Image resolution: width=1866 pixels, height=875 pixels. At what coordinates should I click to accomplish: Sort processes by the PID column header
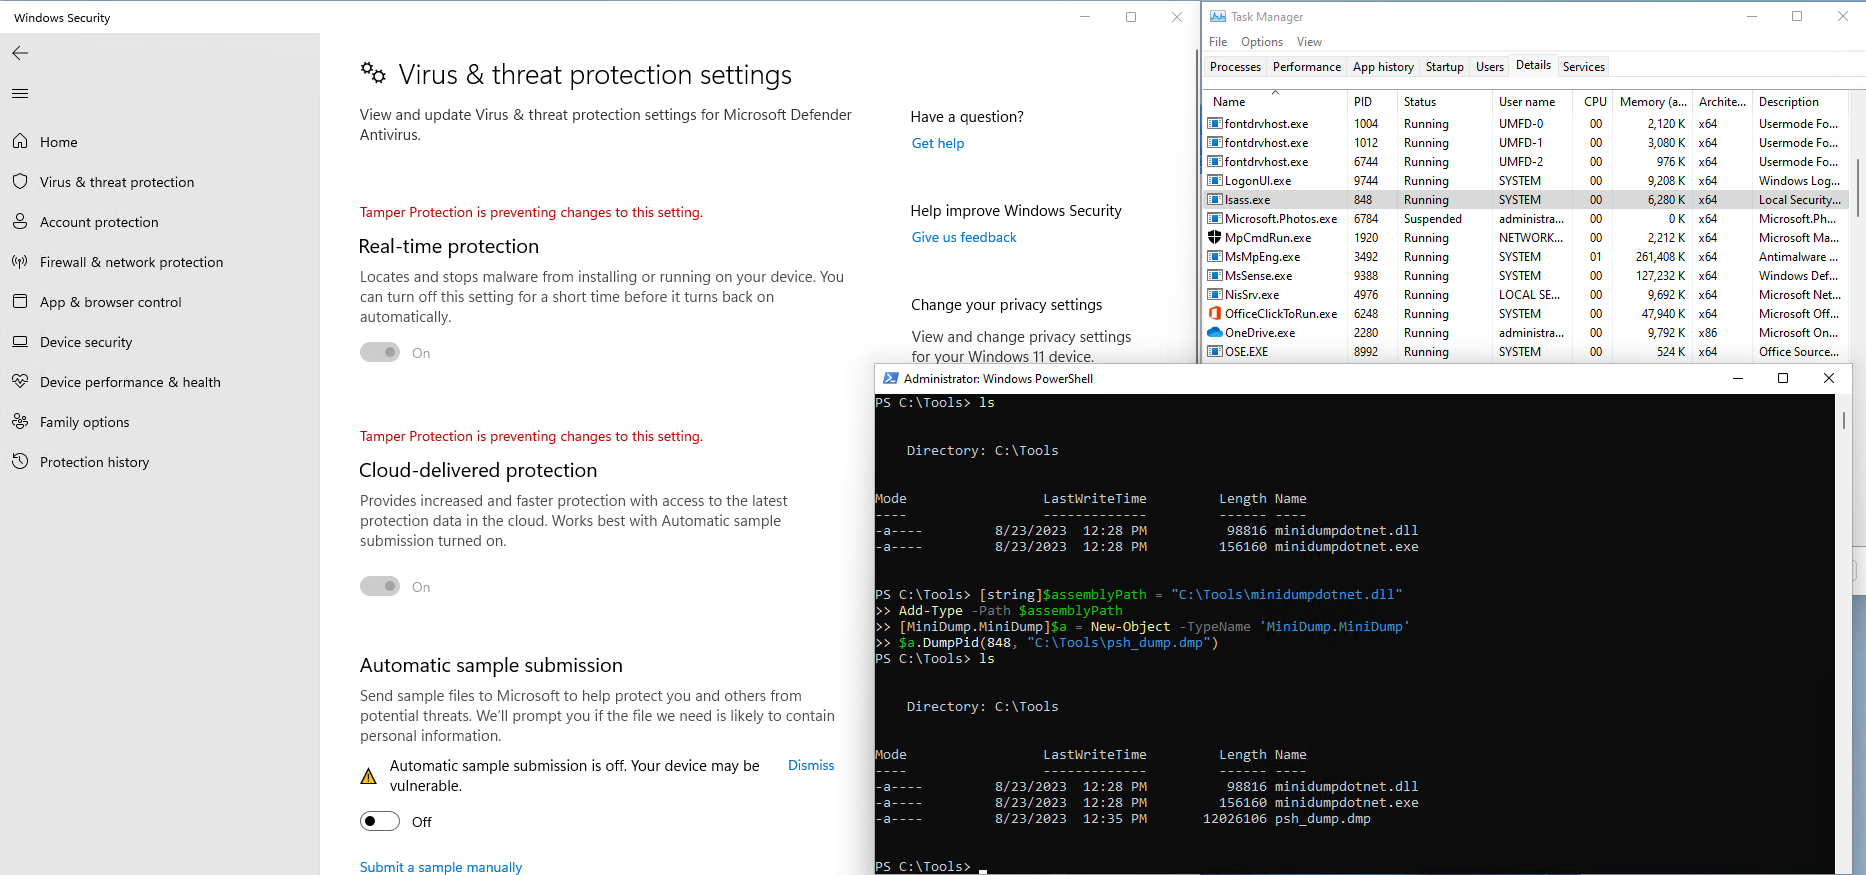click(x=1371, y=102)
